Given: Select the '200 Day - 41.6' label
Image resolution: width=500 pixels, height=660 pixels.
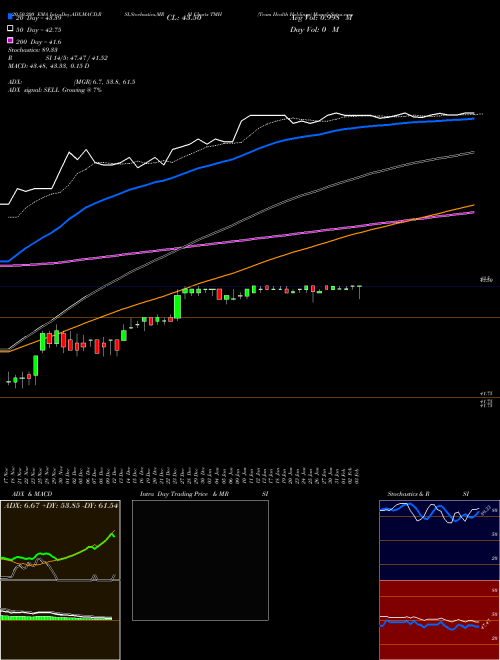Looking at the screenshot, I should point(39,42).
